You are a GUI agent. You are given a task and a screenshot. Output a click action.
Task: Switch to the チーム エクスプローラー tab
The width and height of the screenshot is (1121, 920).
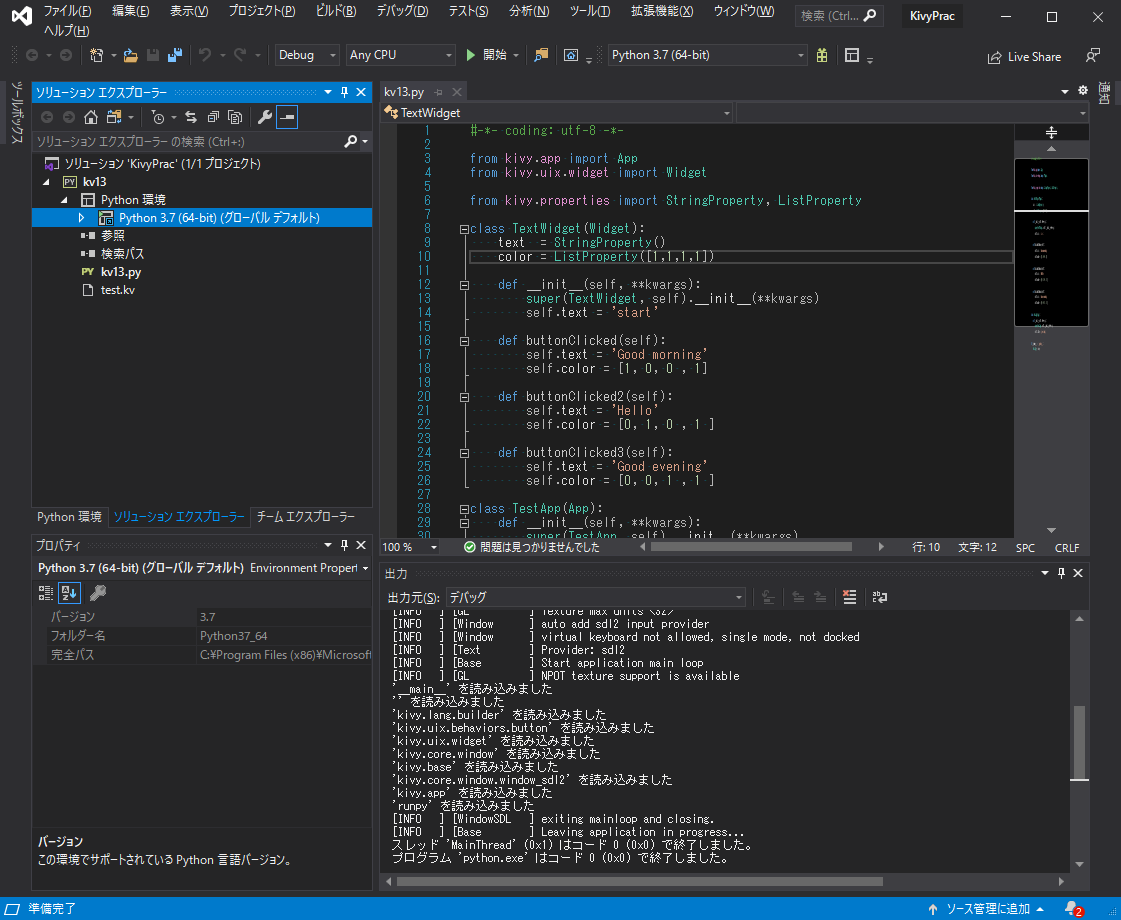[x=305, y=517]
